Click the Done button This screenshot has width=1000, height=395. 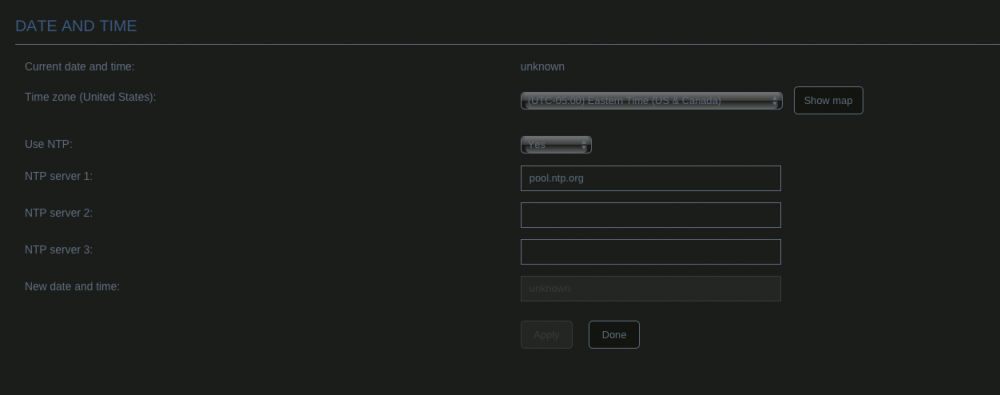tap(614, 334)
